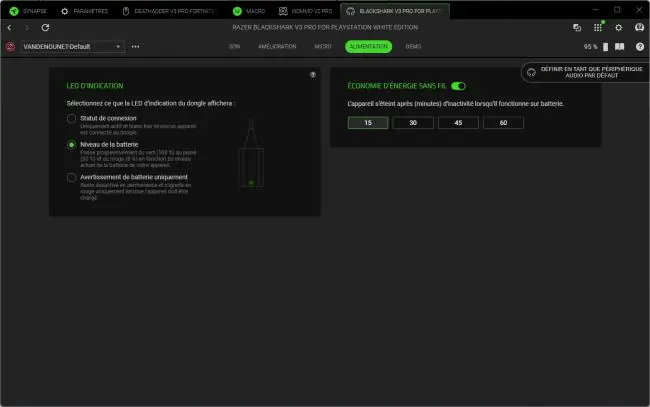Toggle Économie d'énergie sans fil switch
This screenshot has width=650, height=407.
(458, 86)
